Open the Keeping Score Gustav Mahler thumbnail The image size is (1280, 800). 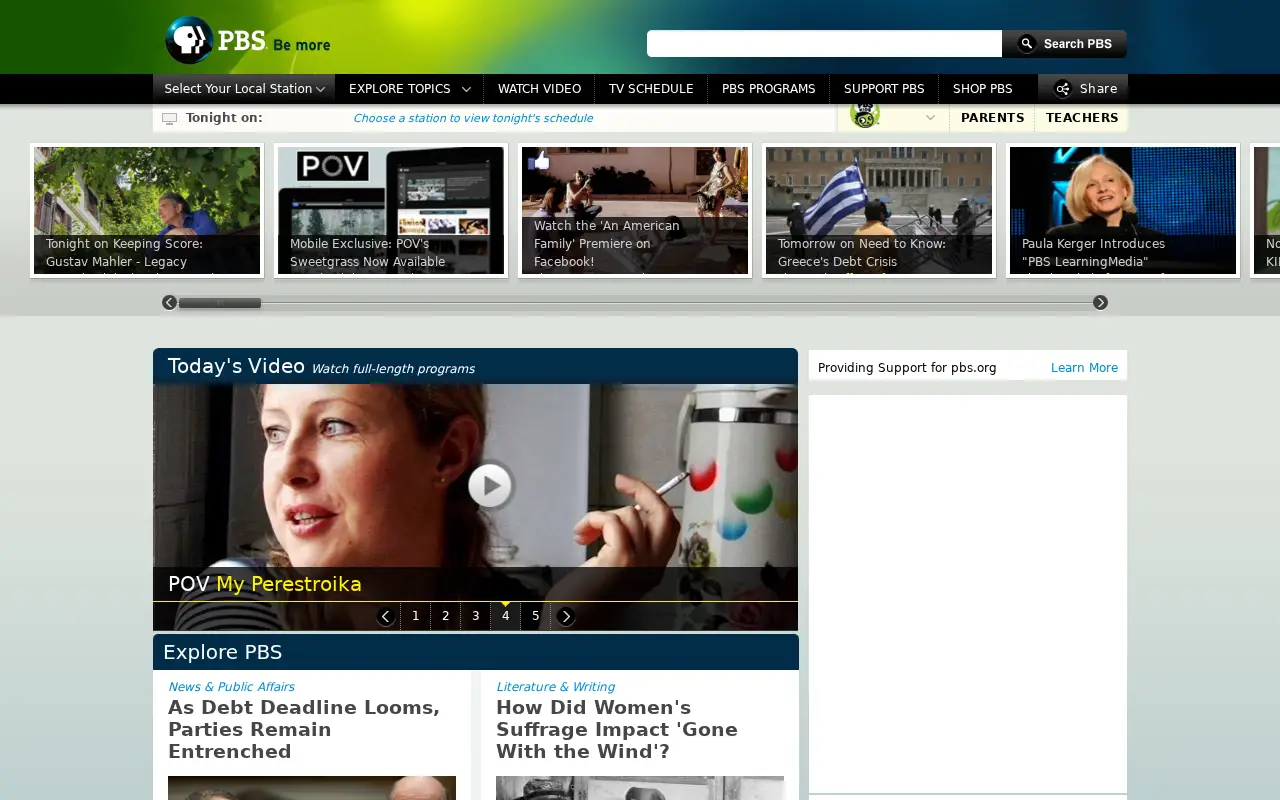147,210
